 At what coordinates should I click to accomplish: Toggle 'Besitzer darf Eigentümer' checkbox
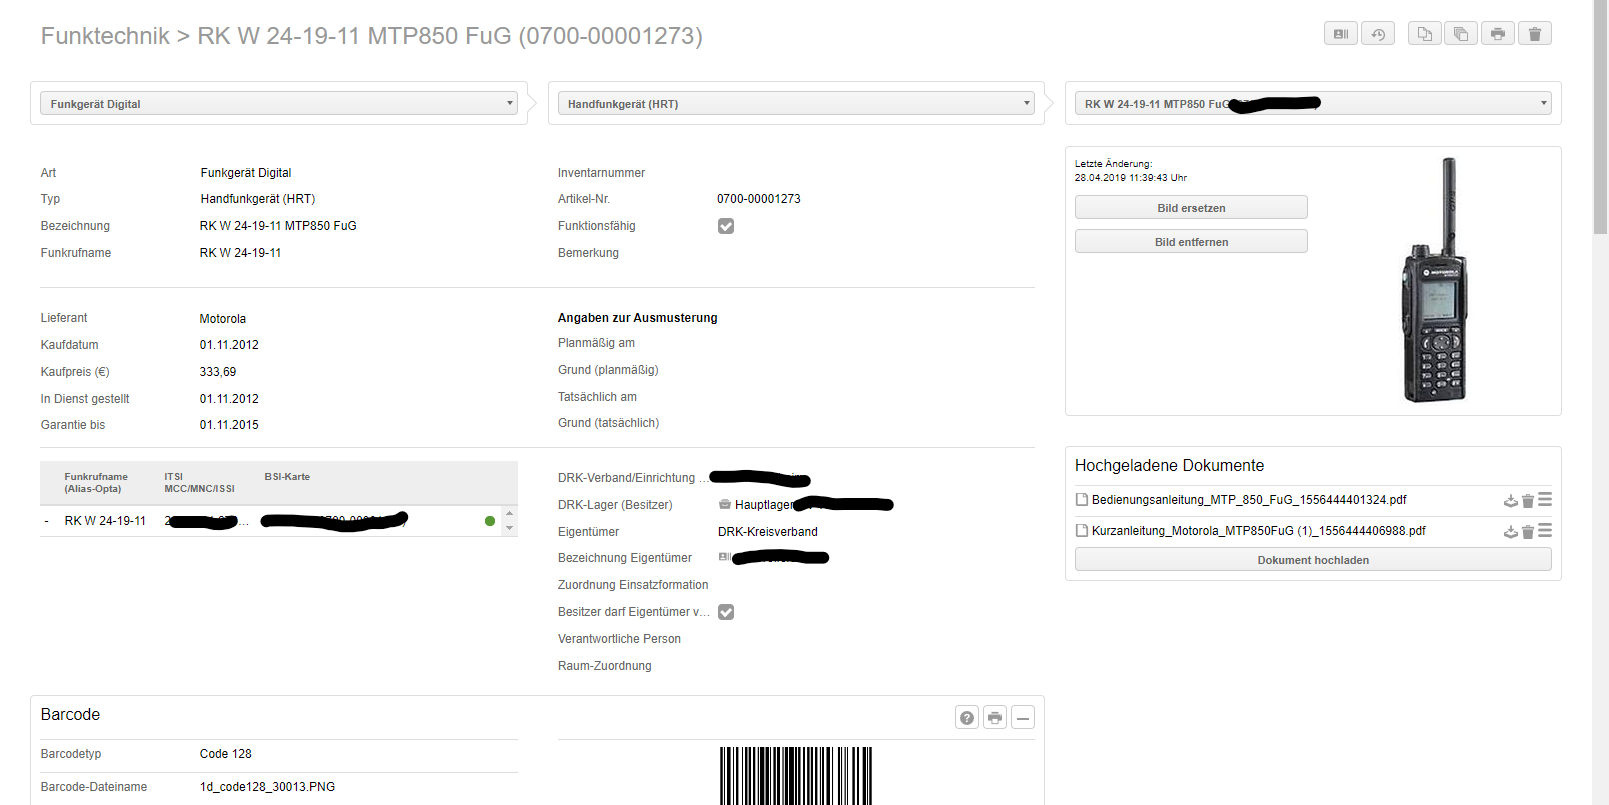pos(726,612)
